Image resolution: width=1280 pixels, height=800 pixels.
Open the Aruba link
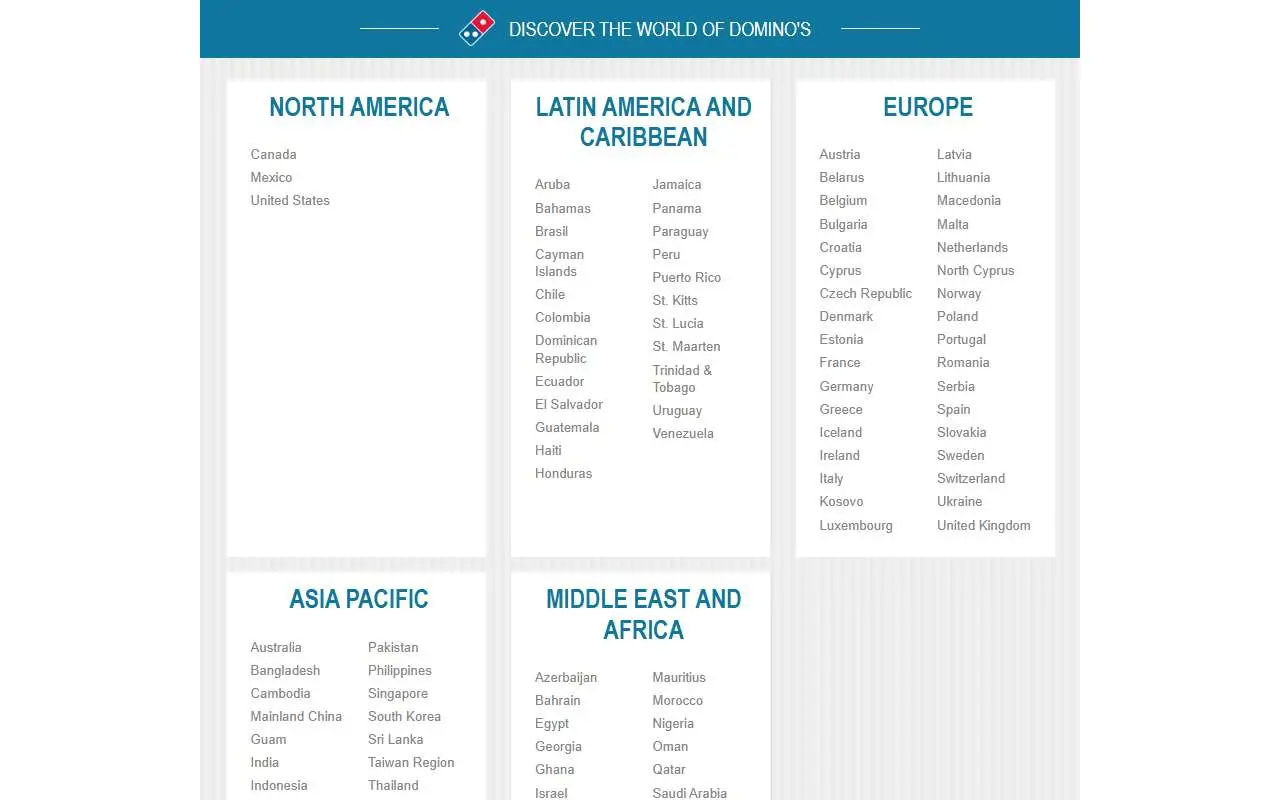(552, 184)
